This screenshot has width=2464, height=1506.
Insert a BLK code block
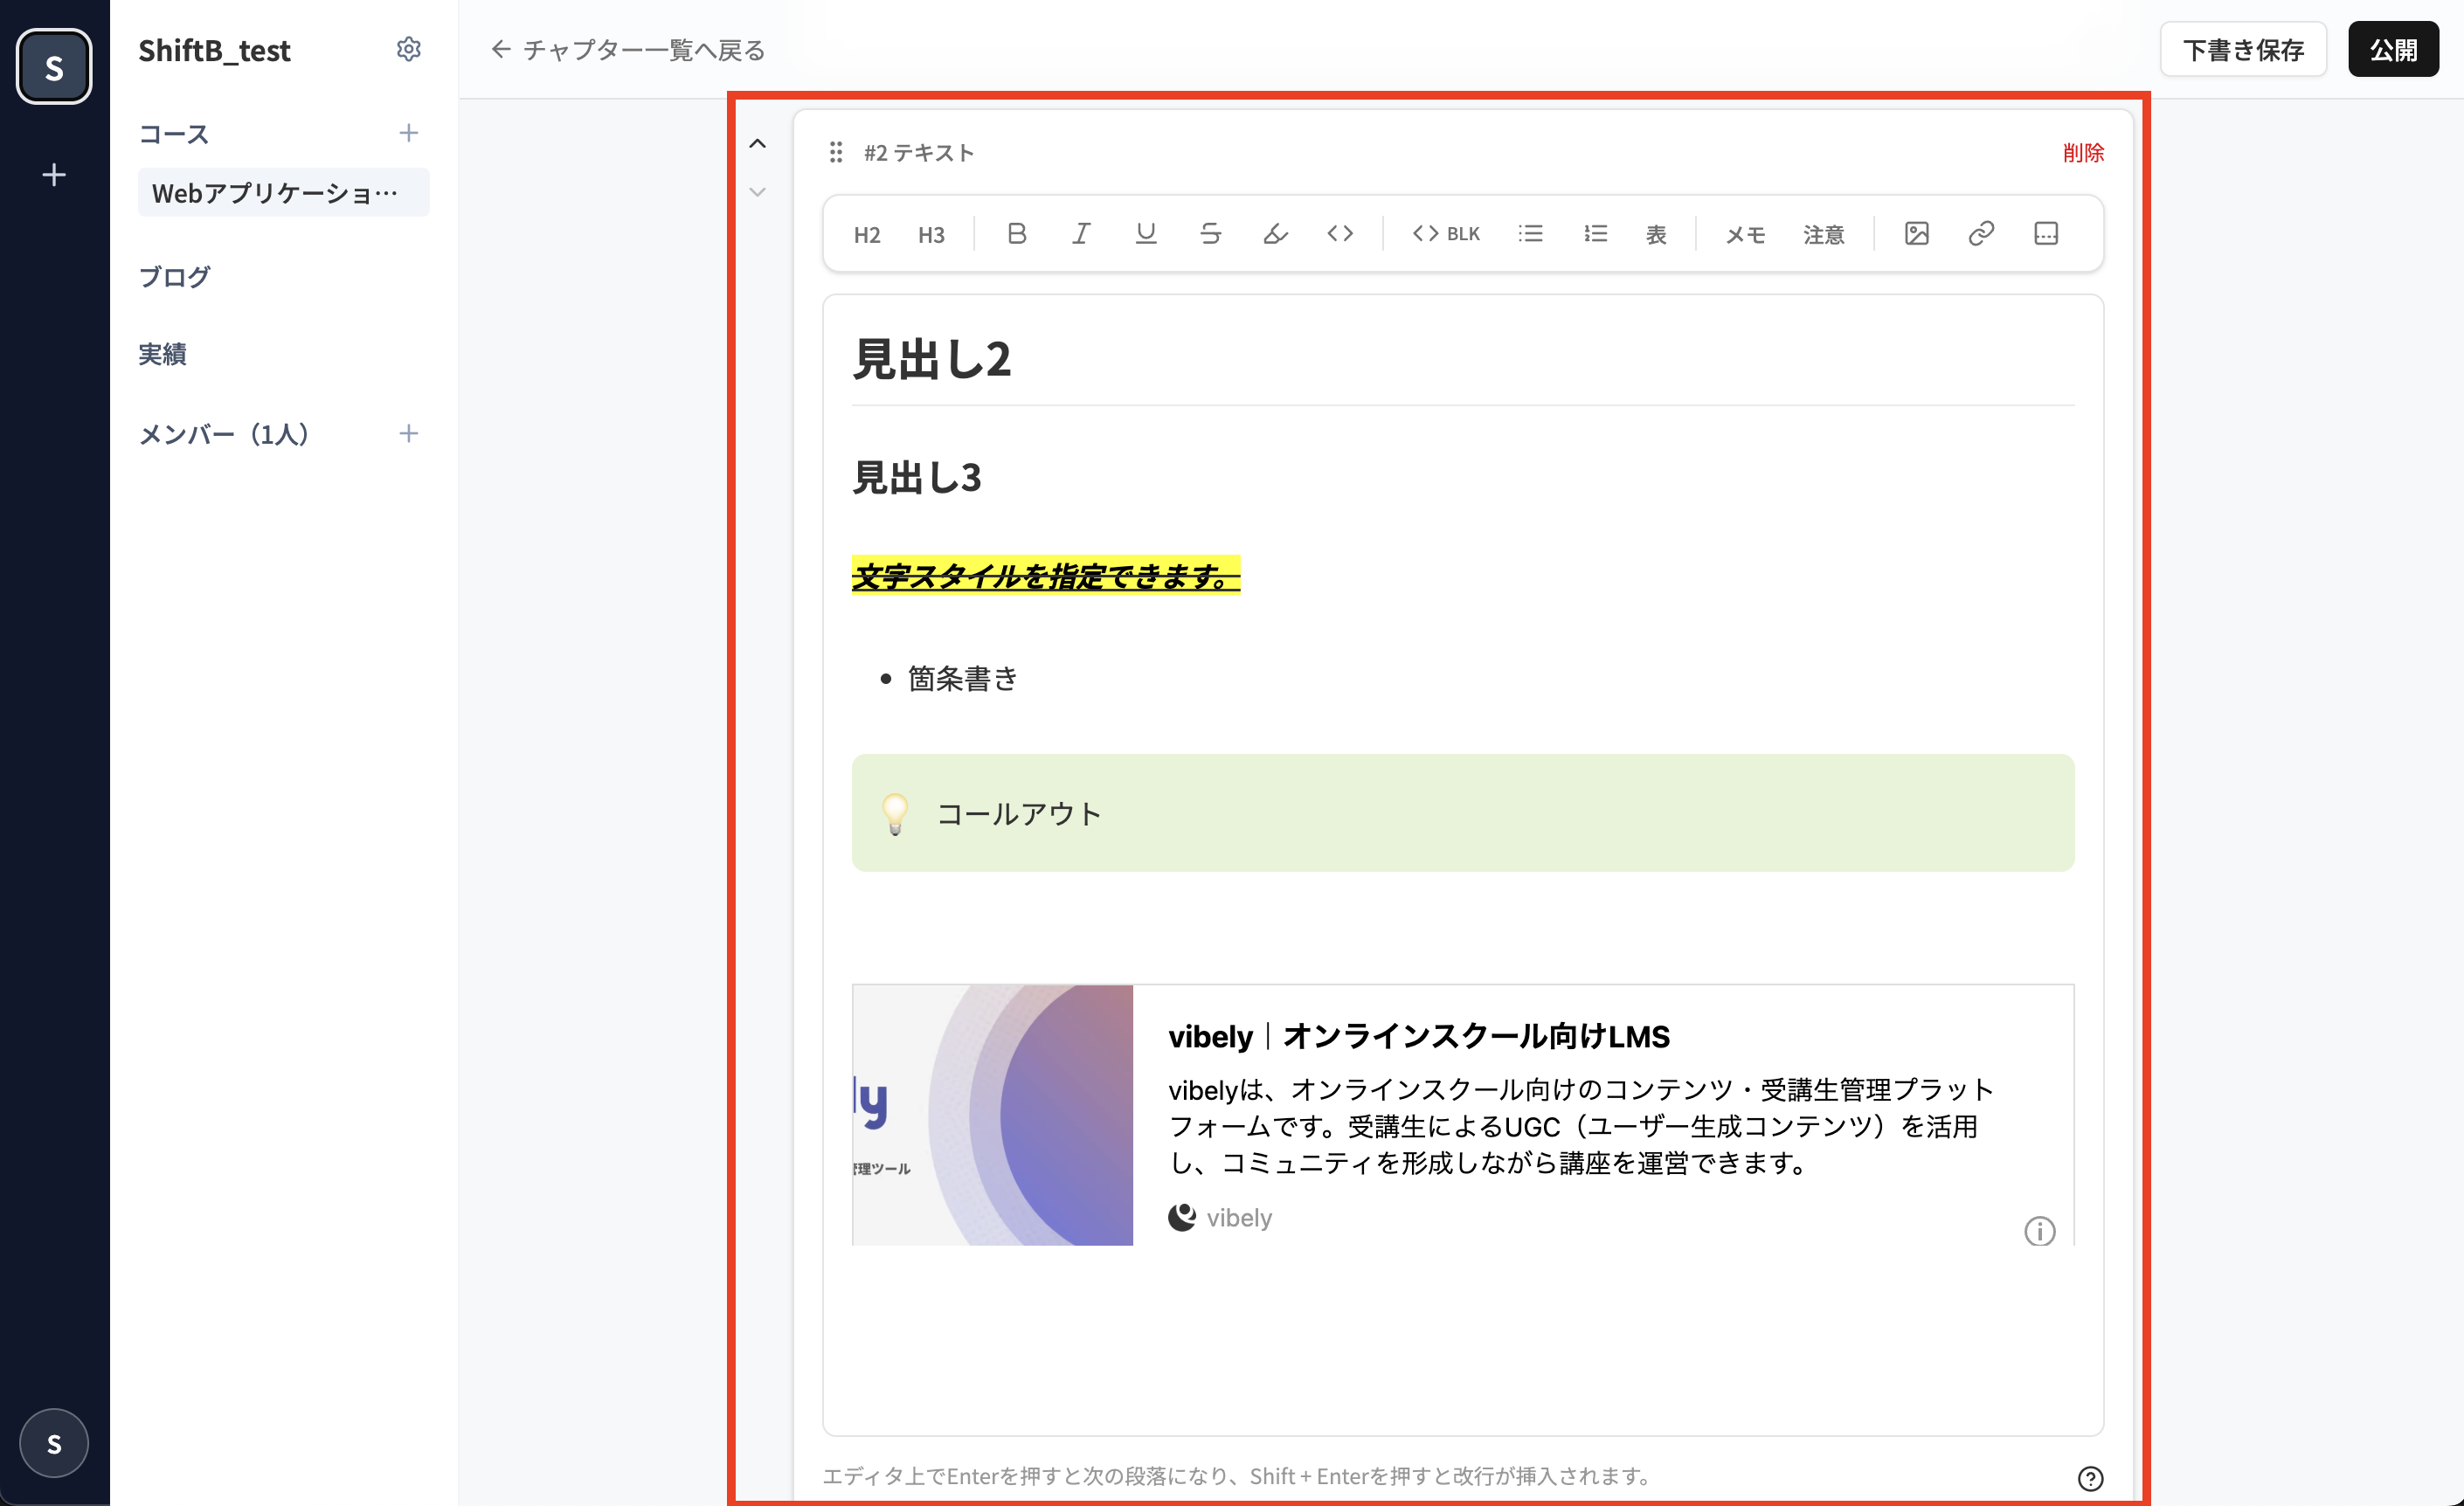pyautogui.click(x=1446, y=234)
